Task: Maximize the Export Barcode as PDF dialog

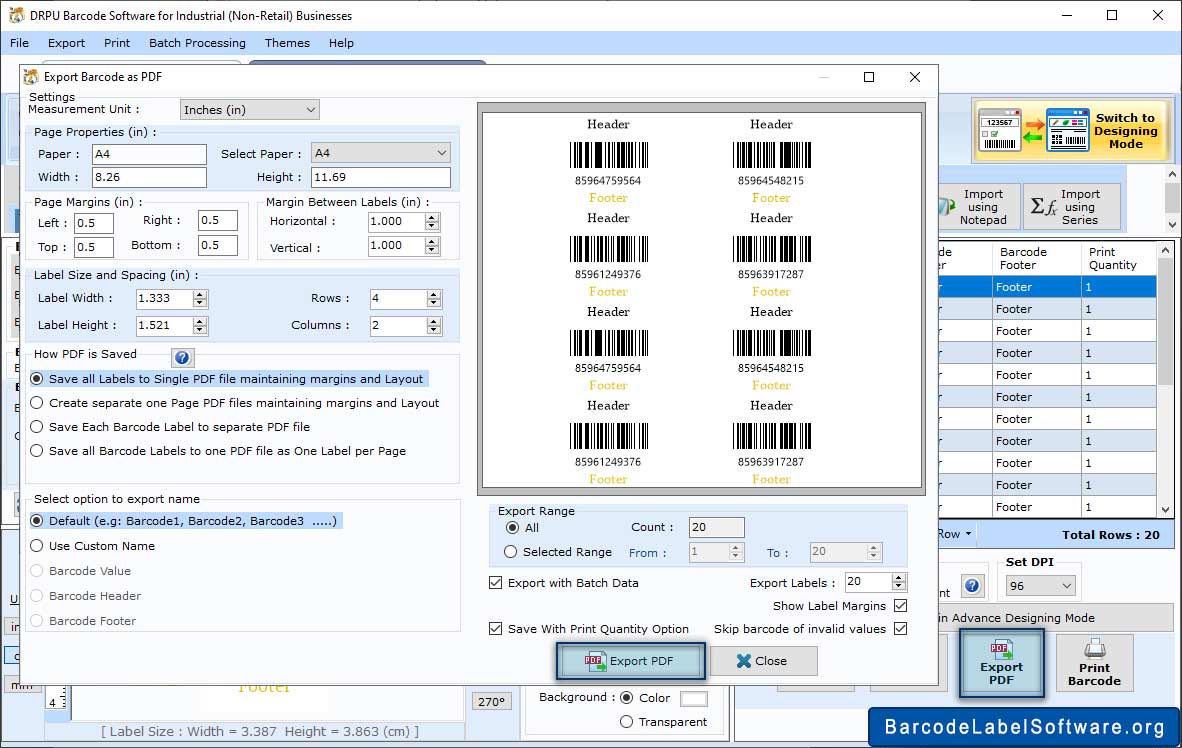Action: (868, 77)
